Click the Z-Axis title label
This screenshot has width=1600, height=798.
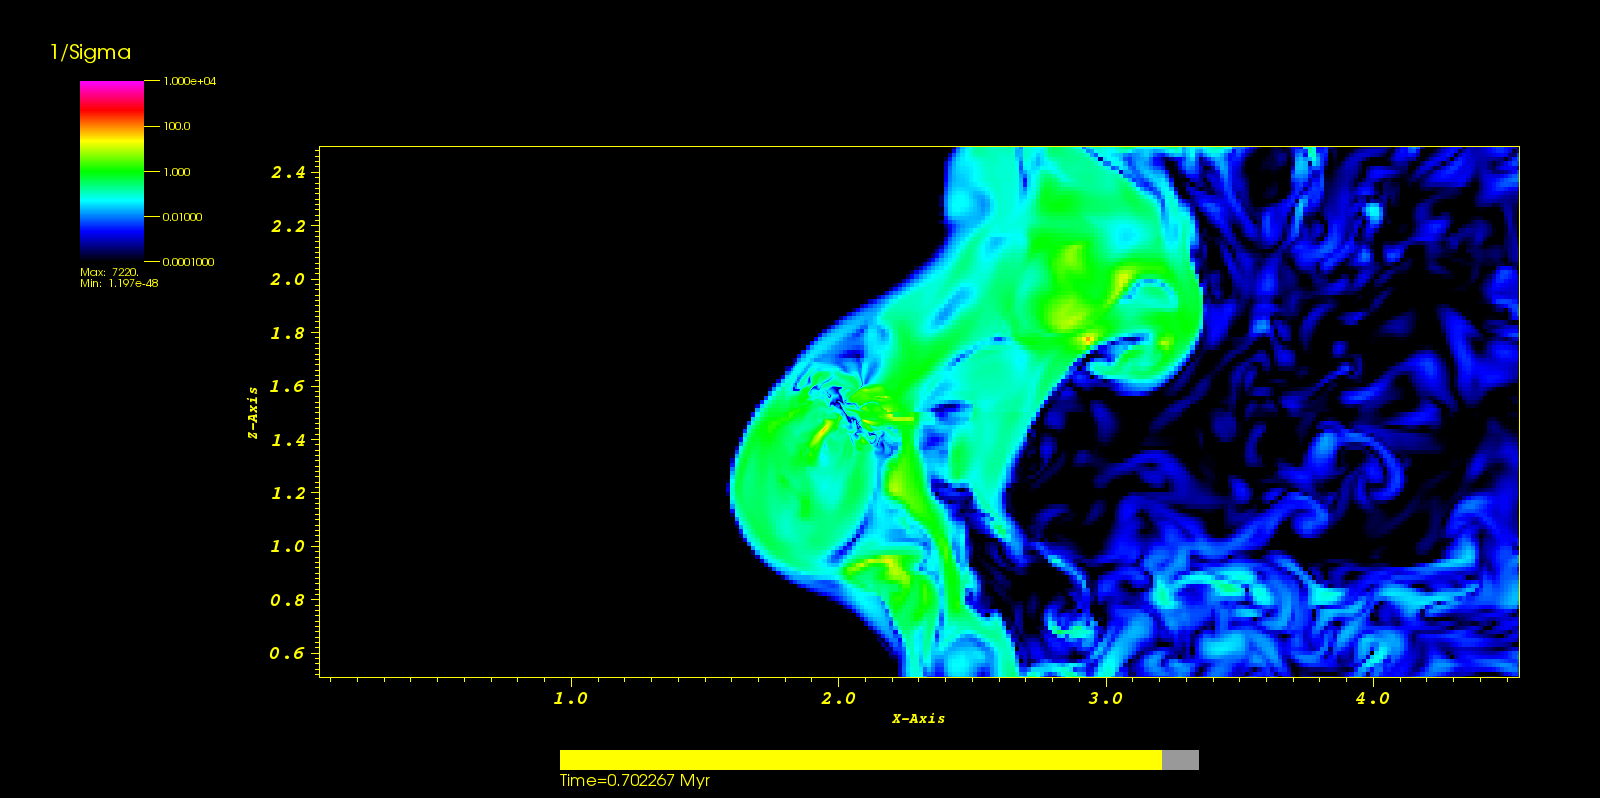[x=254, y=413]
